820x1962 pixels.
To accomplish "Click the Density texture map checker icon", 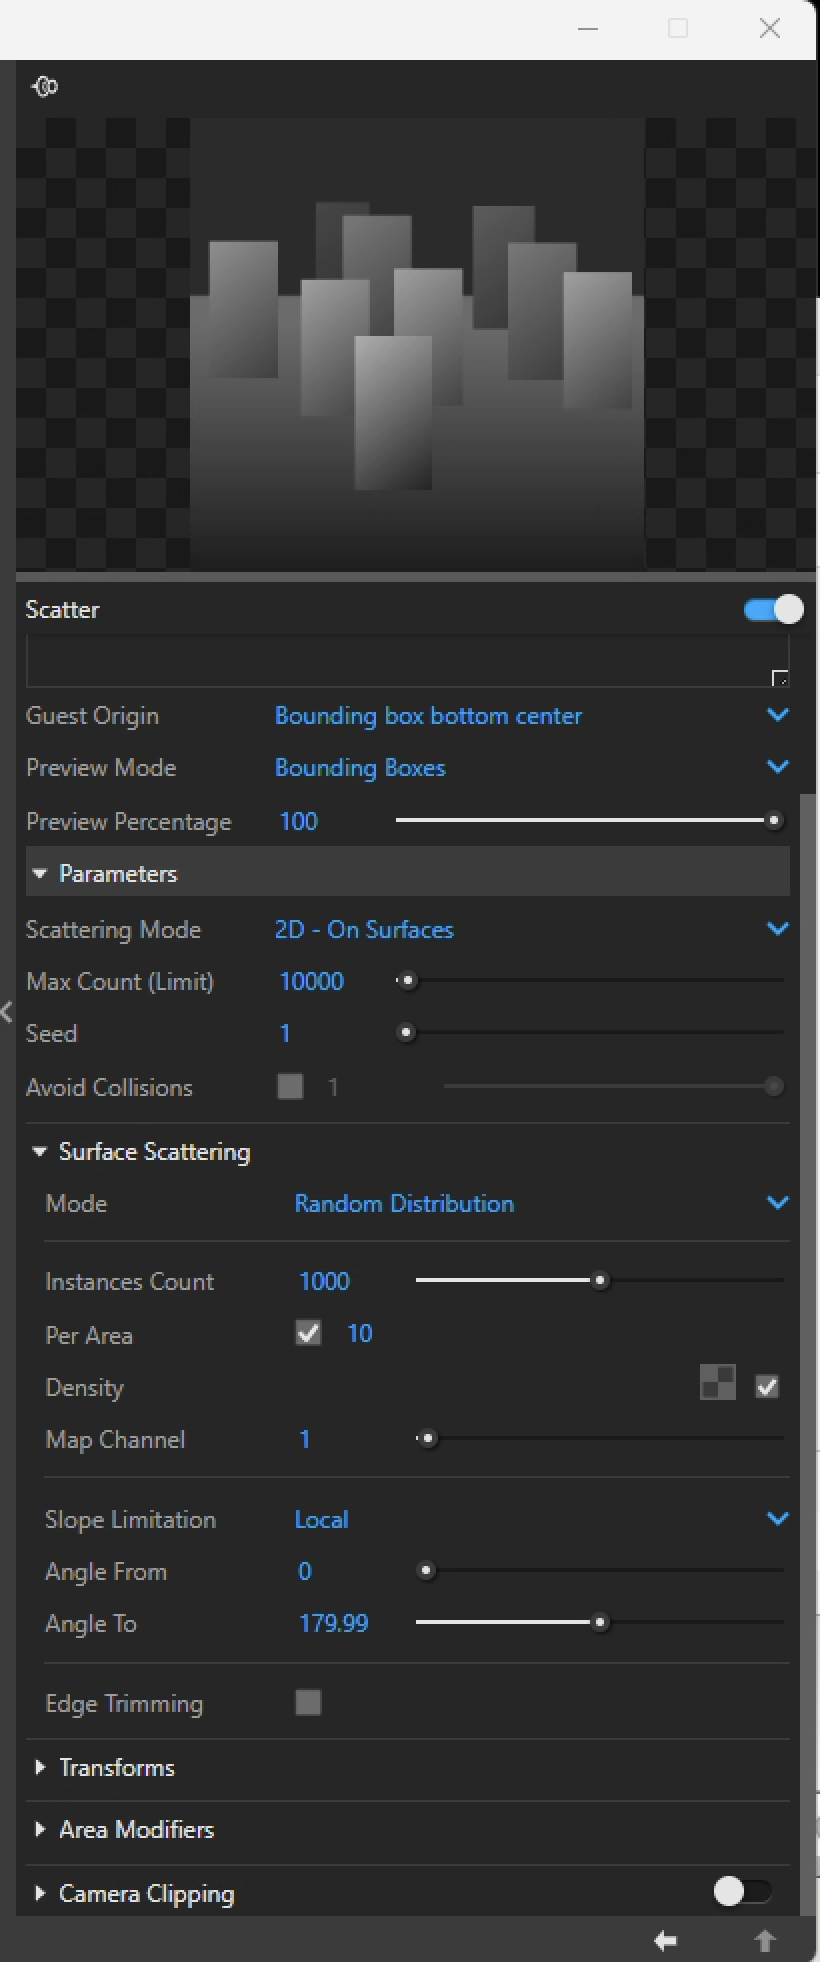I will [717, 1384].
